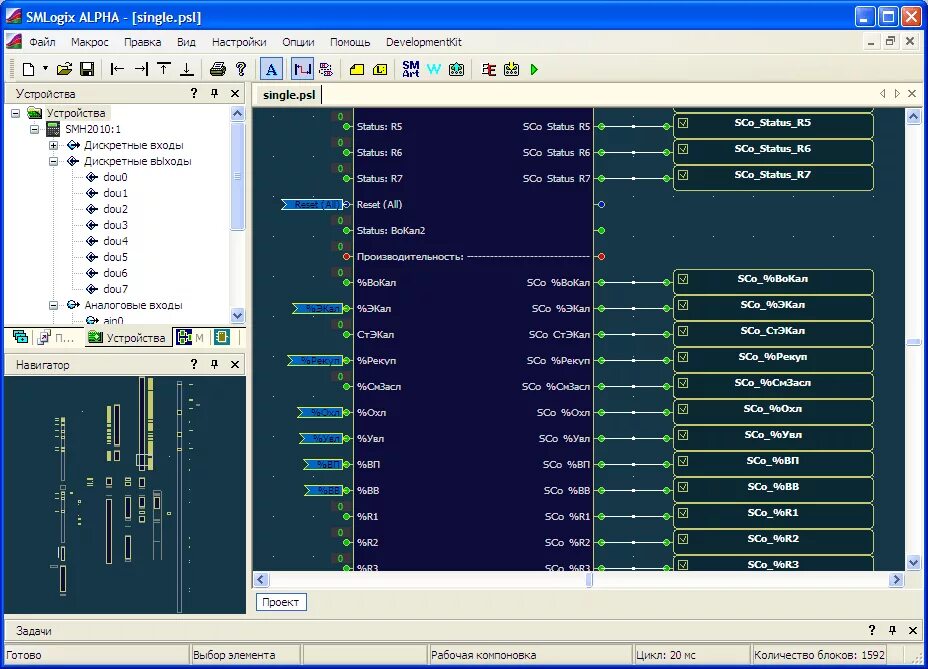Toggle checkbox on SCo_%Охл block
This screenshot has width=928, height=669.
point(683,409)
